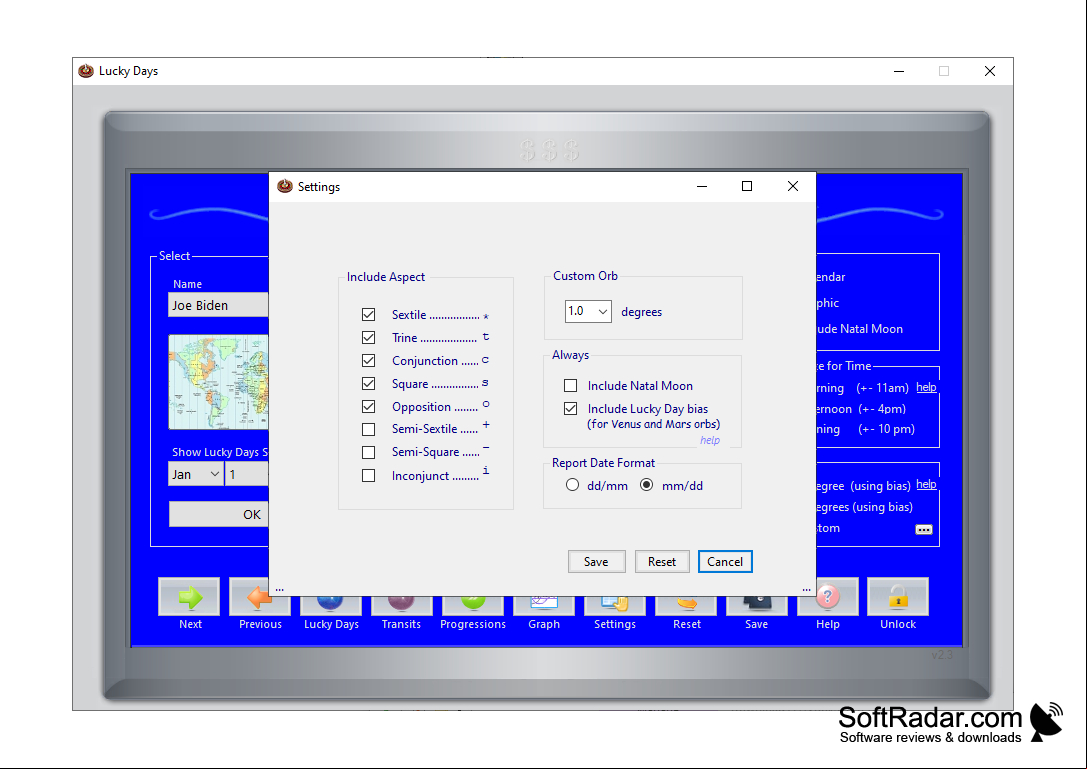Select mm/dd date format
This screenshot has height=769, width=1087.
click(646, 485)
